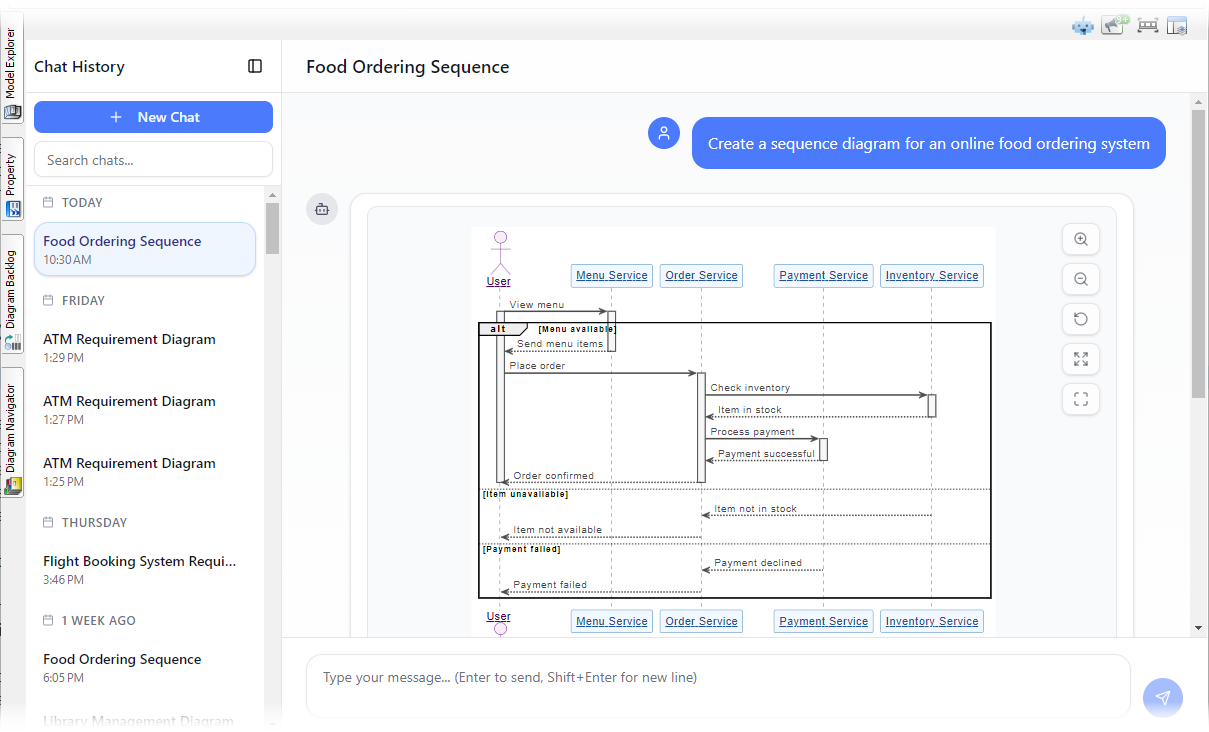
Task: View announcements via the megaphone icon
Action: point(1113,25)
